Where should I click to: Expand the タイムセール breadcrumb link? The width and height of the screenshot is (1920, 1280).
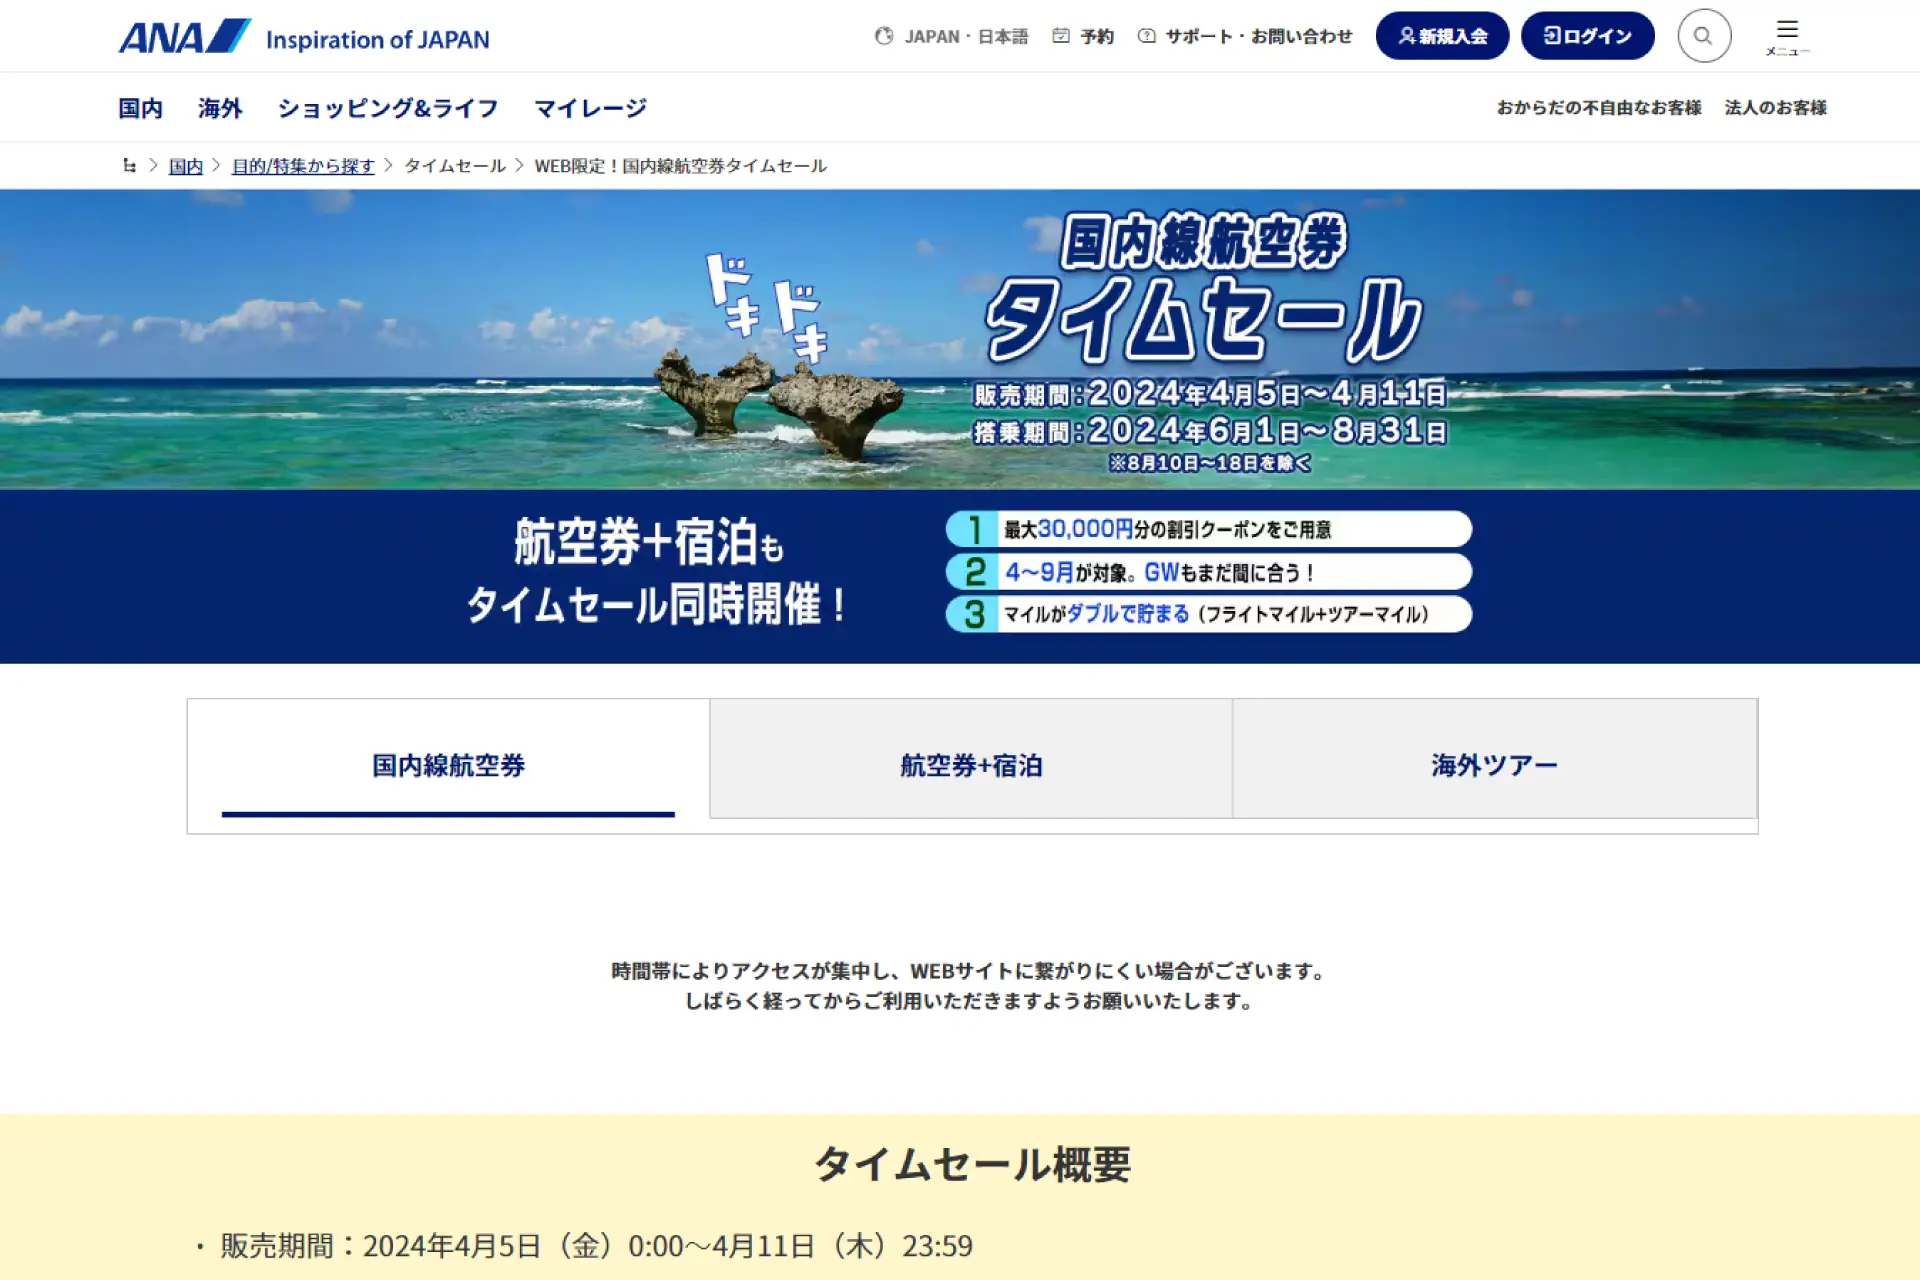point(454,164)
